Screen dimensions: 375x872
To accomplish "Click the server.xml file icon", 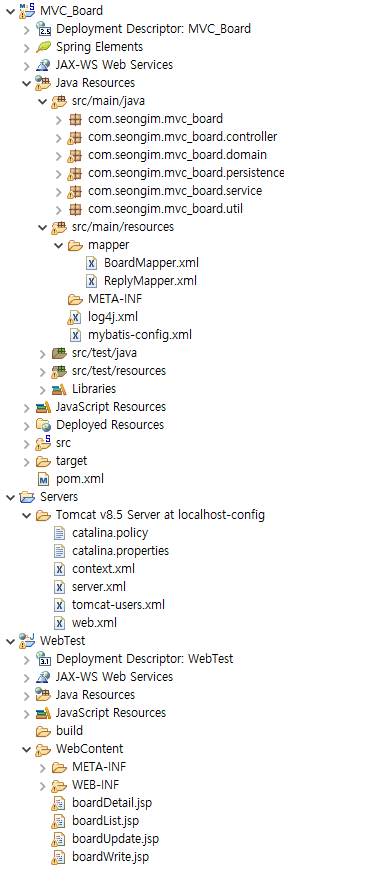I will pyautogui.click(x=59, y=587).
